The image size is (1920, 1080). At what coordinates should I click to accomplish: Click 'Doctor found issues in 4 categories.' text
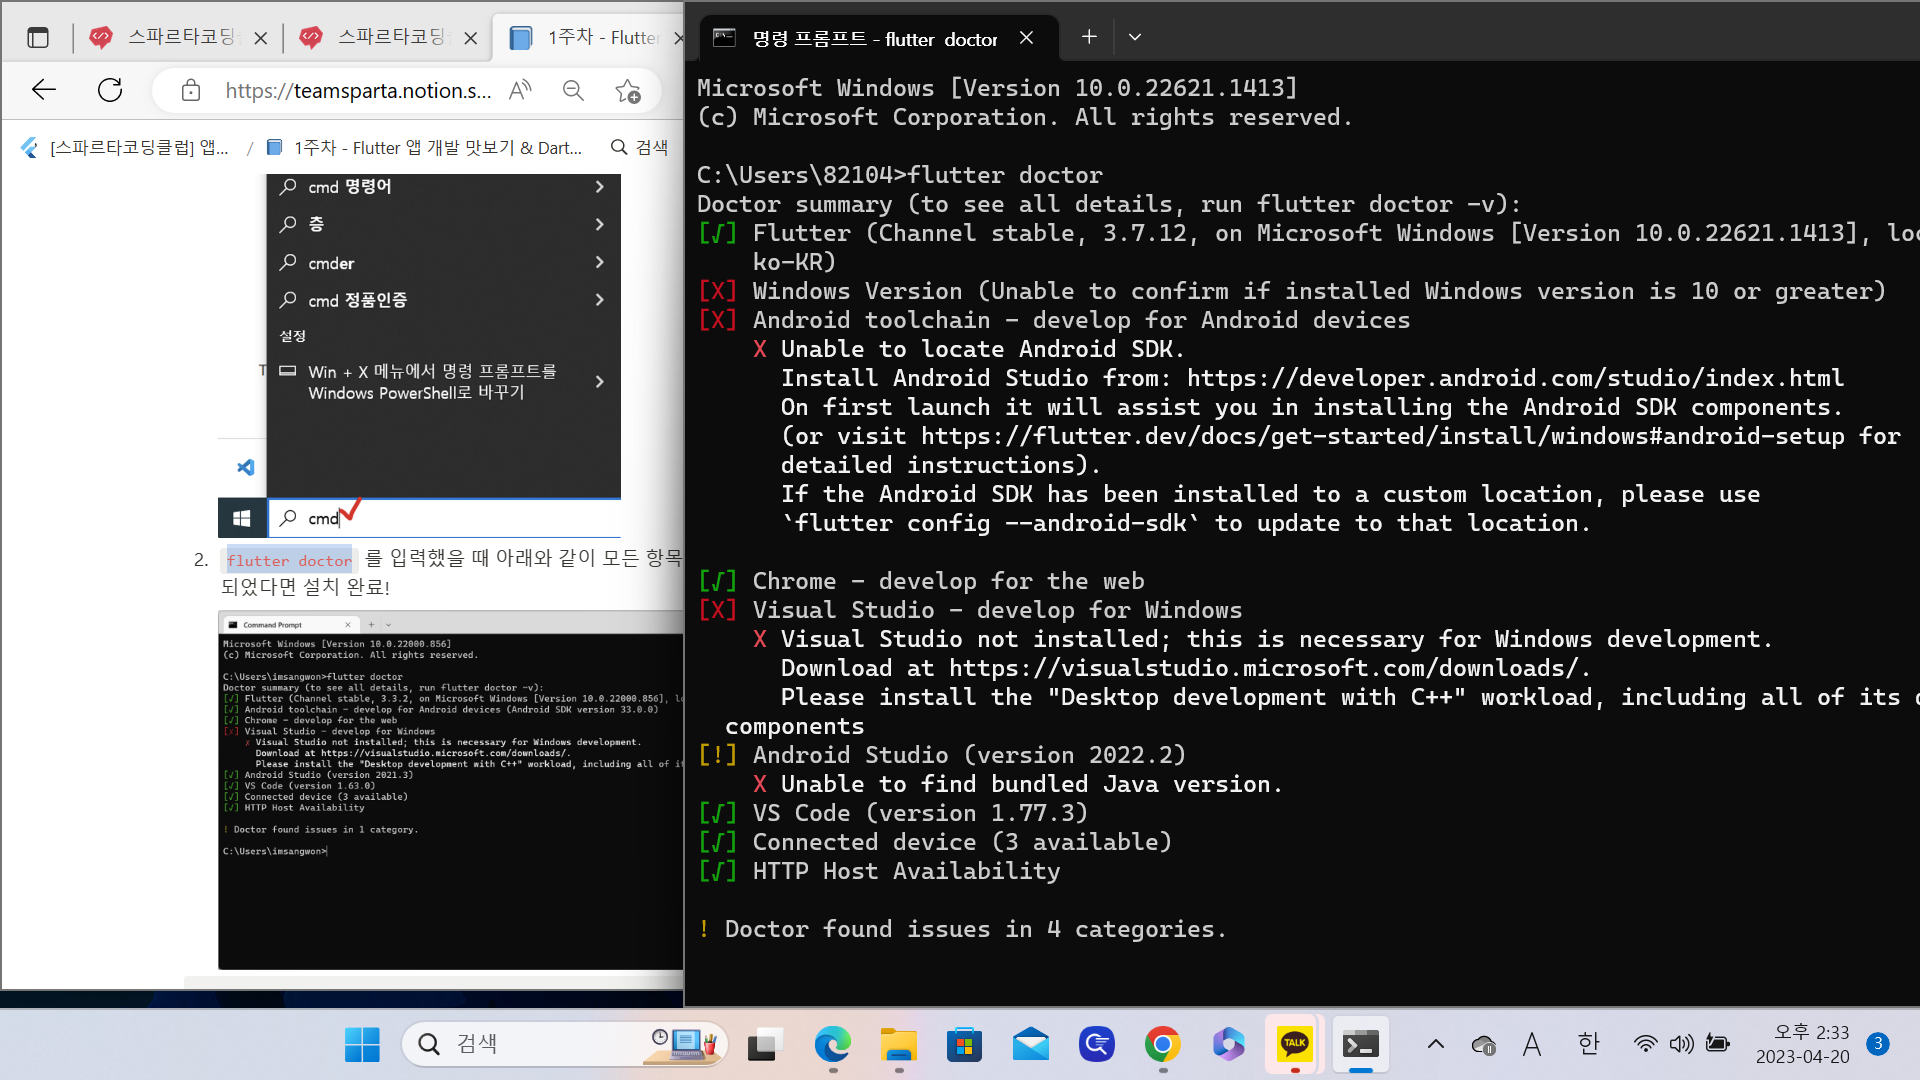coord(975,930)
